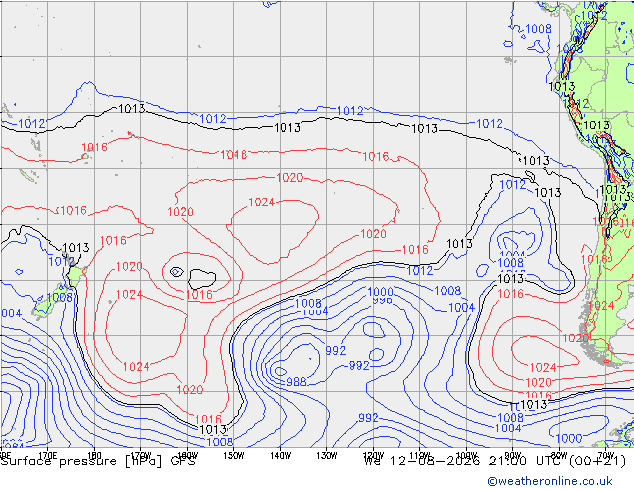Select the 130W longitude axis label
634x490 pixels.
point(327,456)
